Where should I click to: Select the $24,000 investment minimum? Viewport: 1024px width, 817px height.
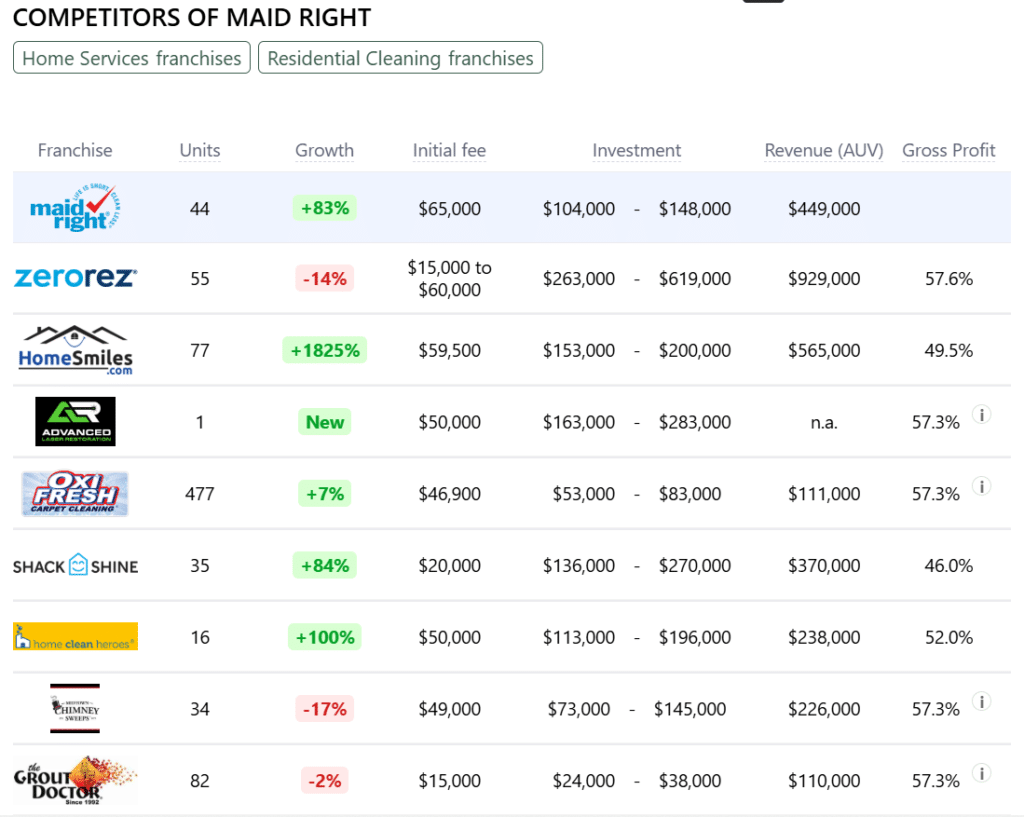pyautogui.click(x=584, y=781)
